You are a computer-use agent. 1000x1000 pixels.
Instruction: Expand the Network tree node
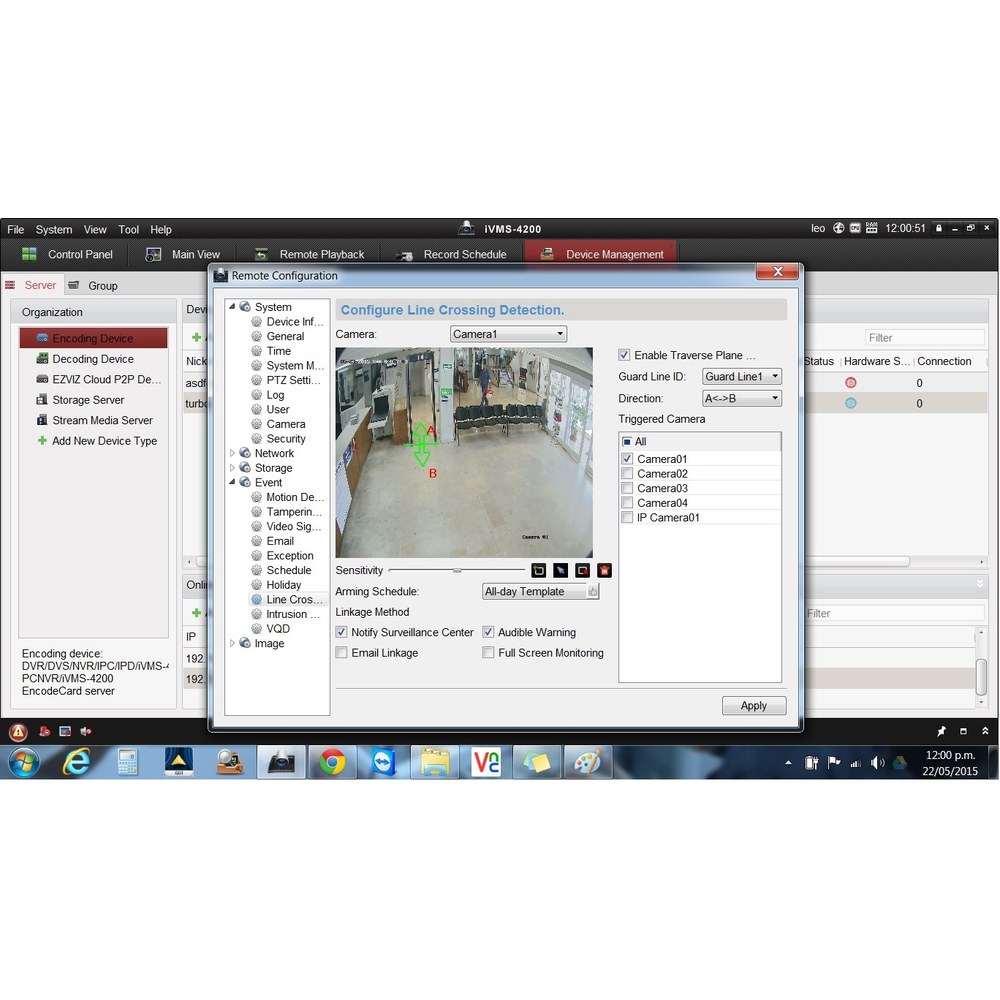click(232, 453)
